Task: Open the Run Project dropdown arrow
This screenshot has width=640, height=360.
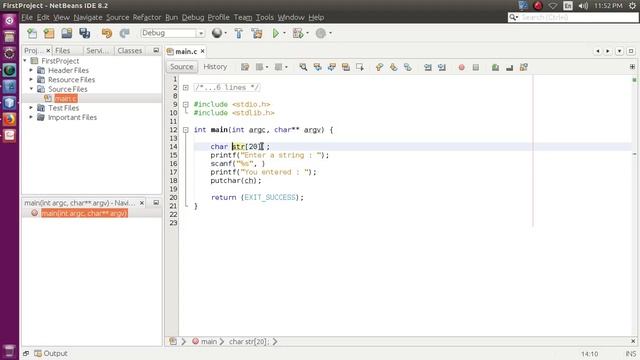Action: [284, 33]
